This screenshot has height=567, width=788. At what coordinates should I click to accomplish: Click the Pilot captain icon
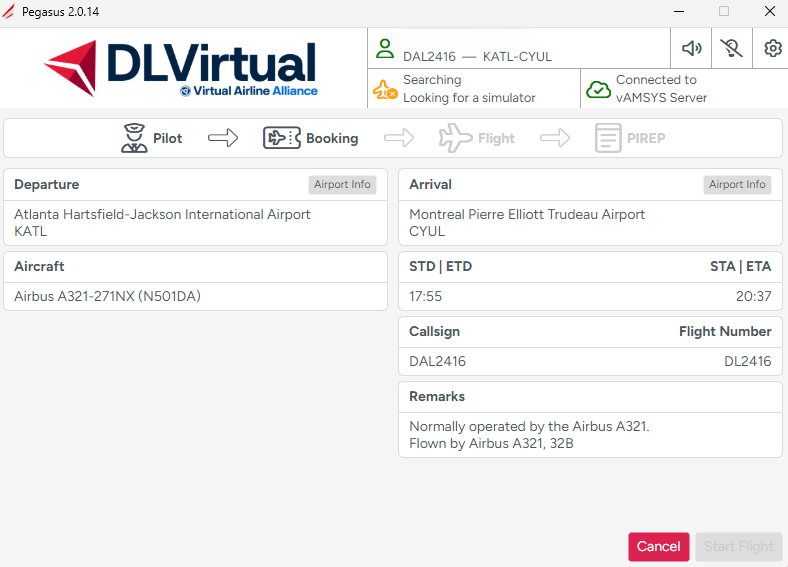click(x=134, y=138)
